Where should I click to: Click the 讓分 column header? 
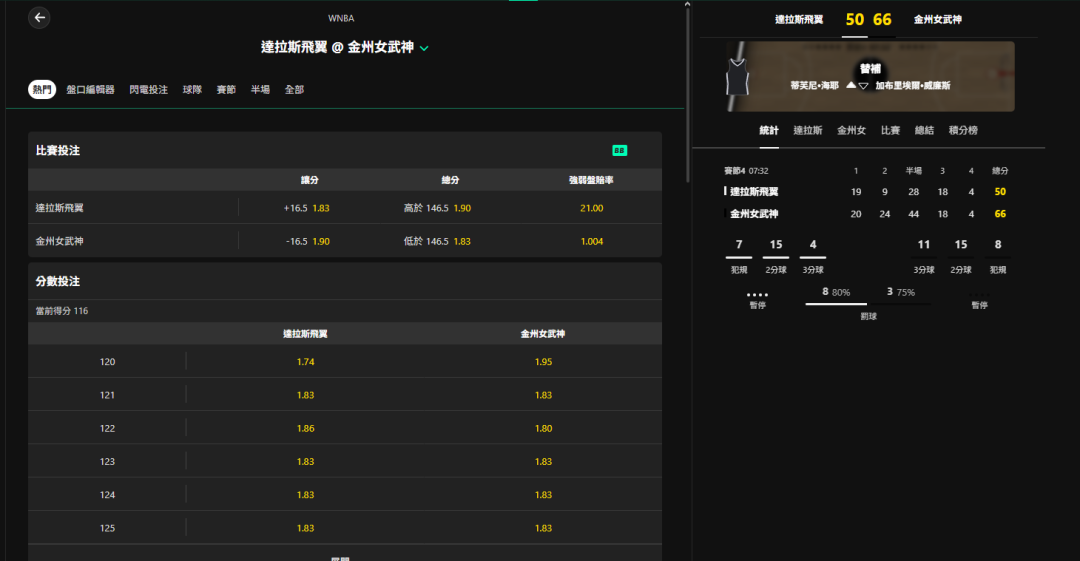[310, 180]
